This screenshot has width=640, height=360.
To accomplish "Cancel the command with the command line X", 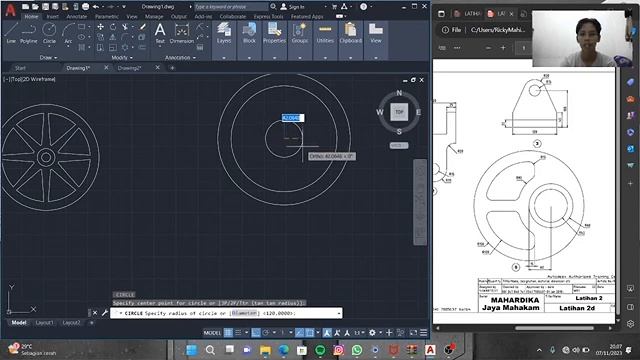I will [x=95, y=313].
